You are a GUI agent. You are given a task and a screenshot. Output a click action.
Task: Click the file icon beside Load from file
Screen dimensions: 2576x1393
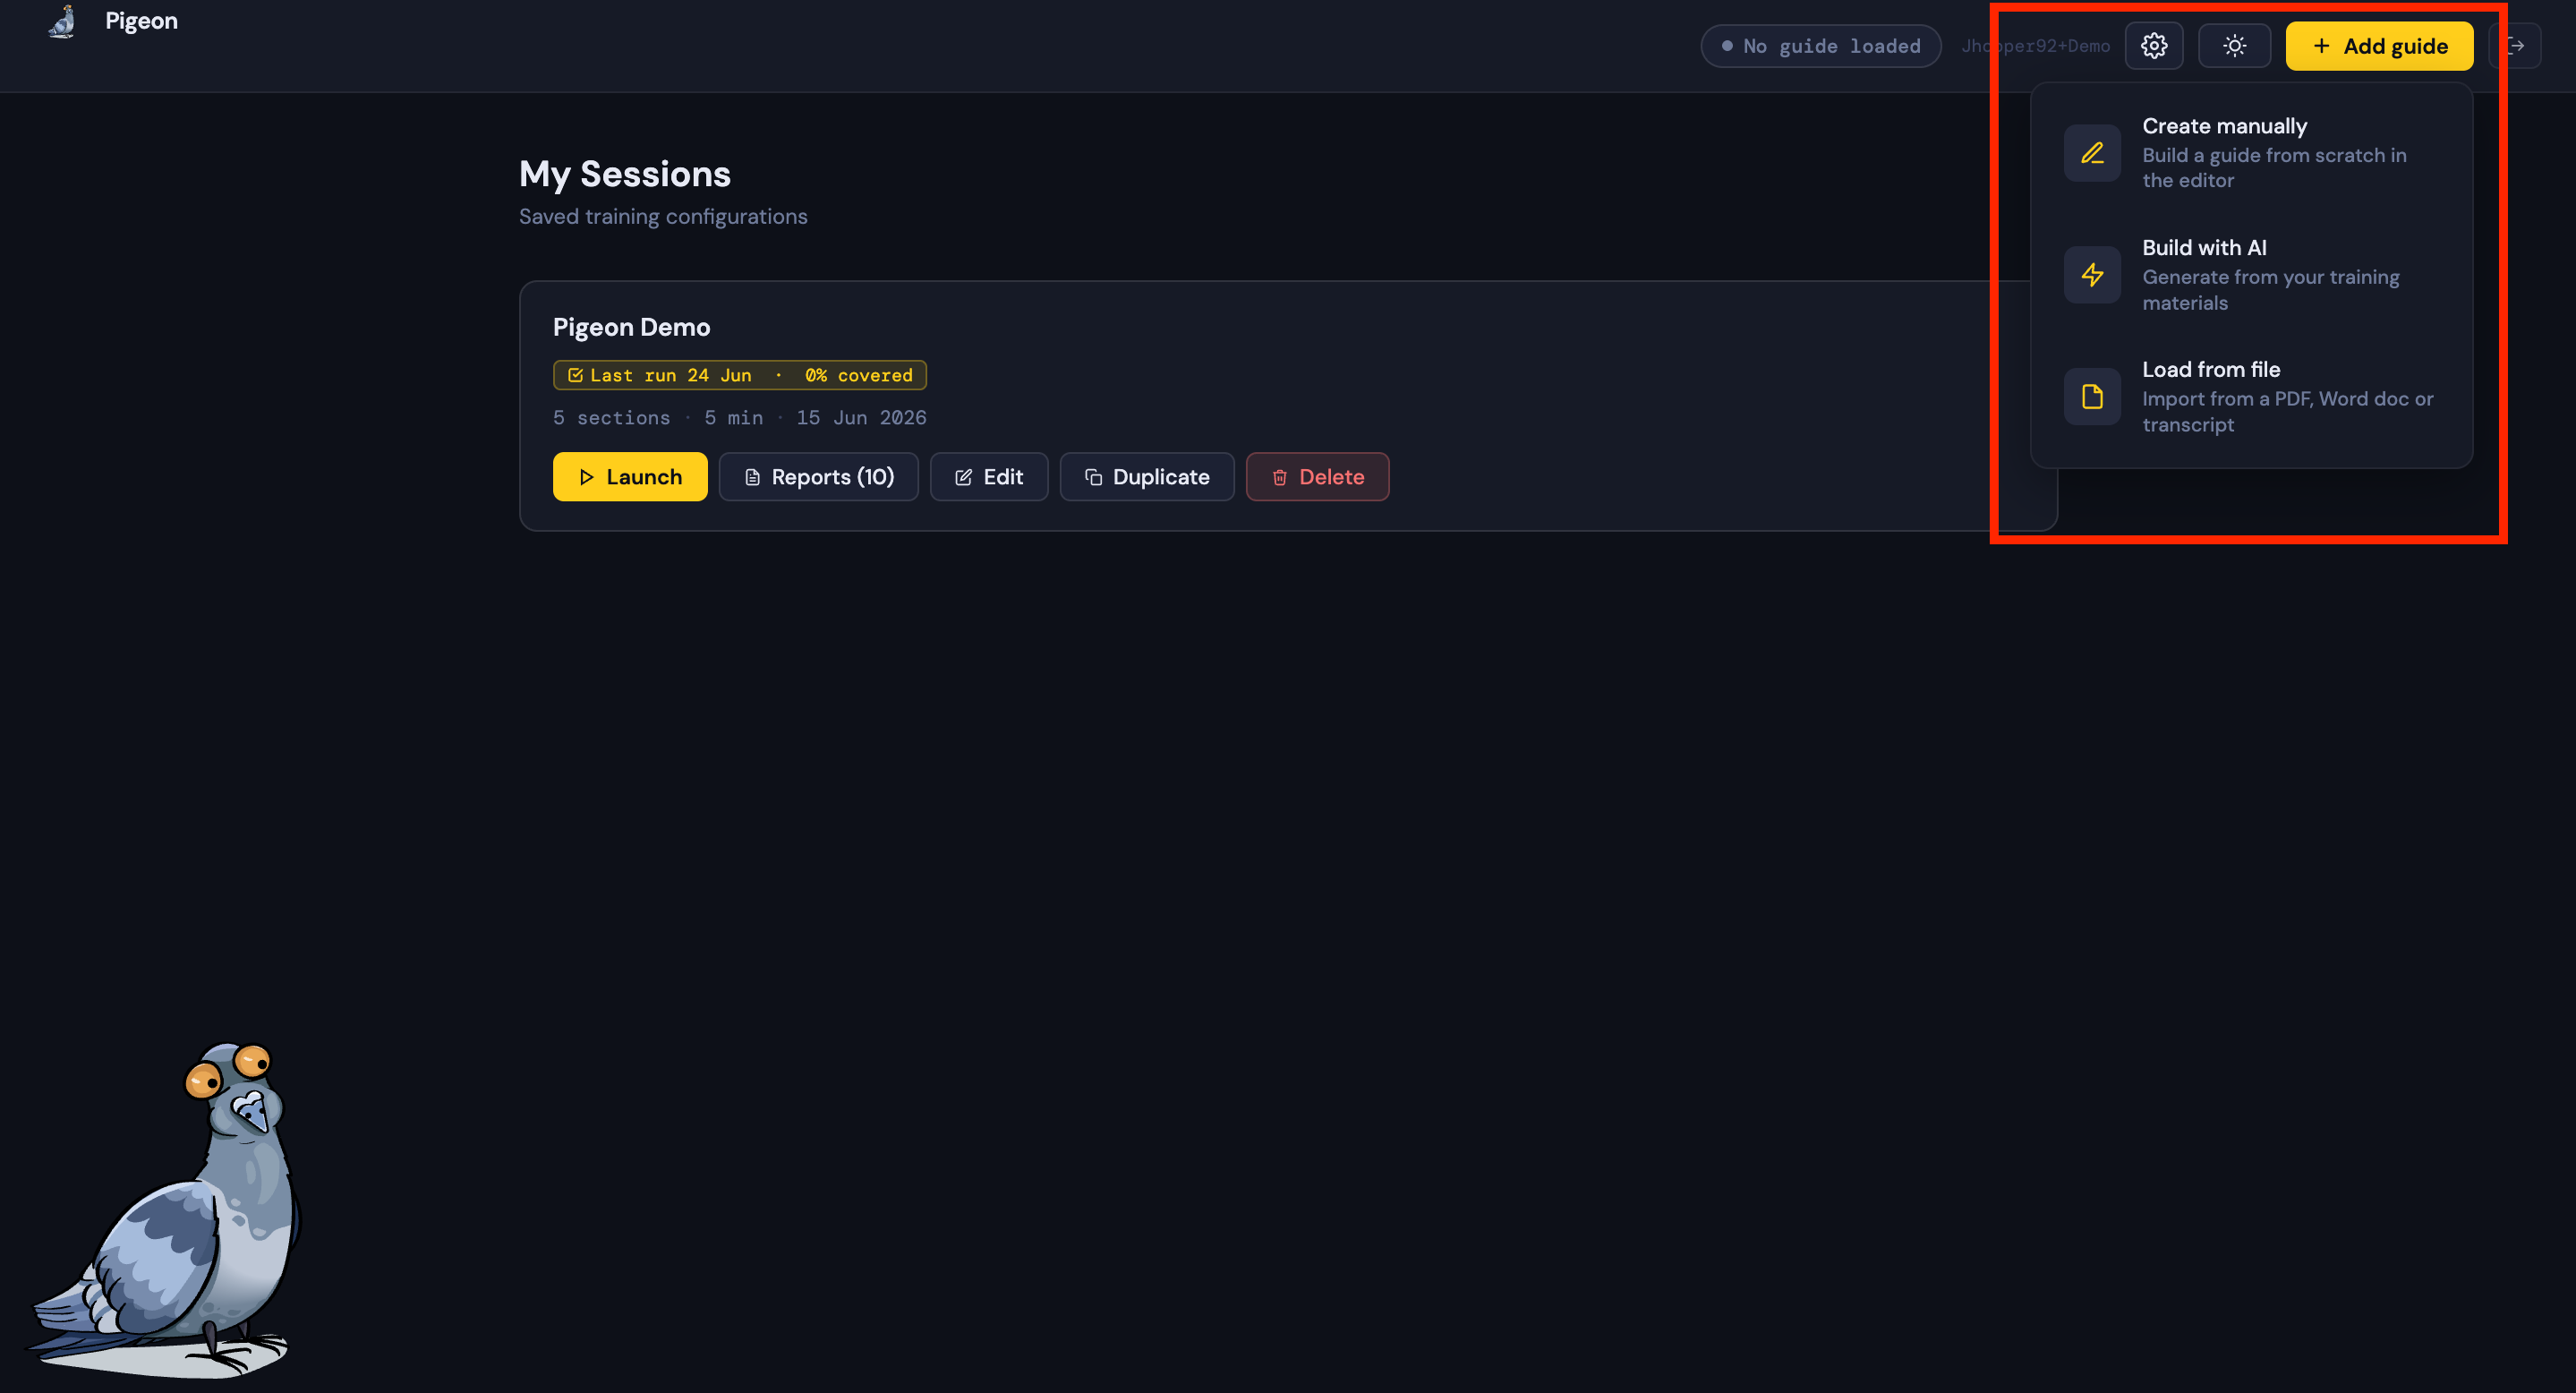tap(2092, 397)
